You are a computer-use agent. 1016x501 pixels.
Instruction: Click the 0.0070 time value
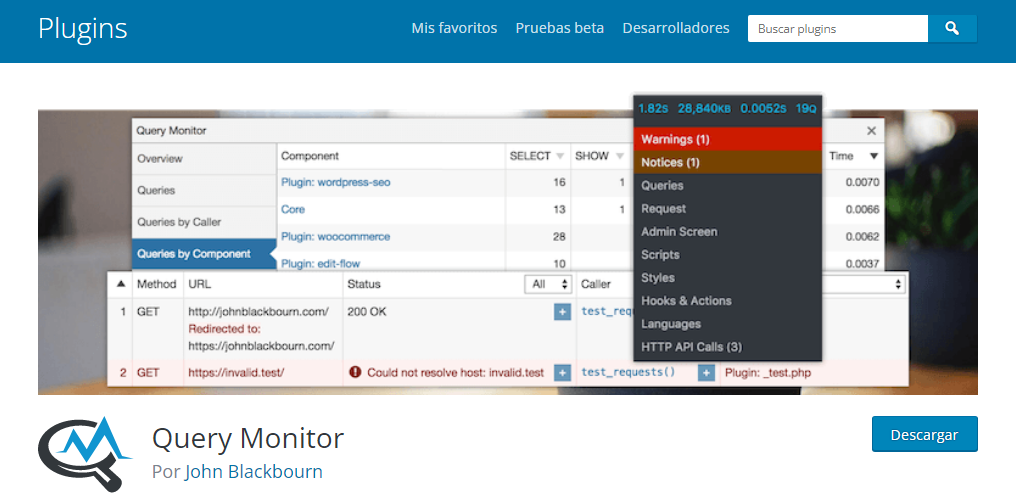[x=862, y=183]
